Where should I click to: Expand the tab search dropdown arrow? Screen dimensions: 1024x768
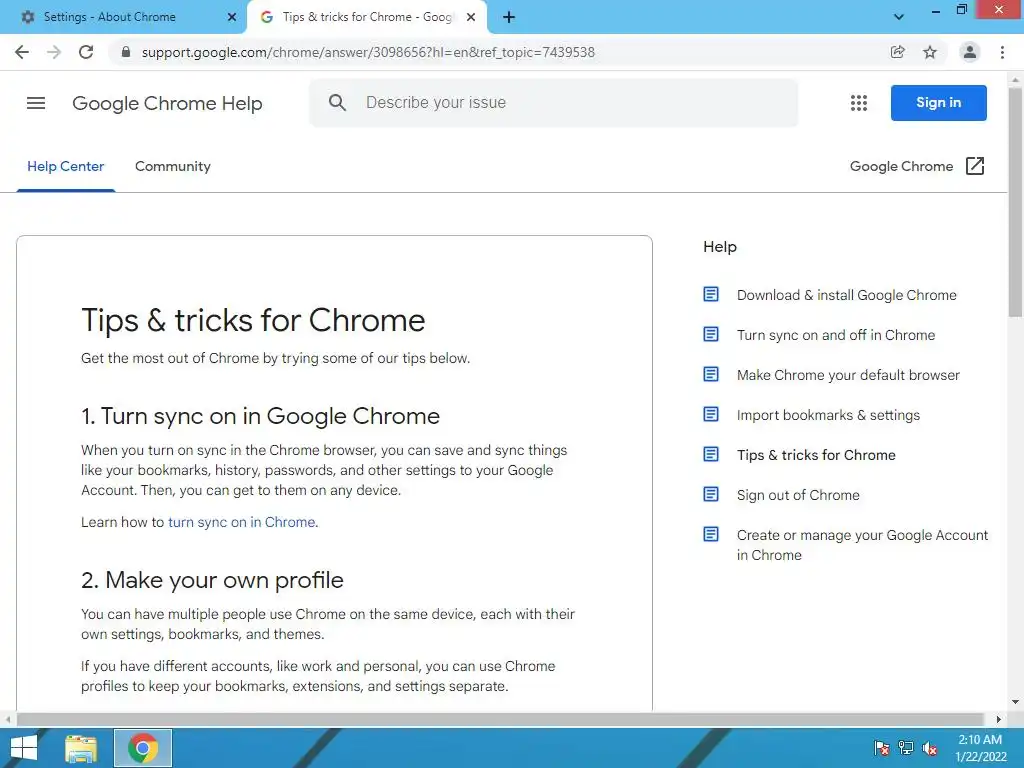(x=899, y=17)
